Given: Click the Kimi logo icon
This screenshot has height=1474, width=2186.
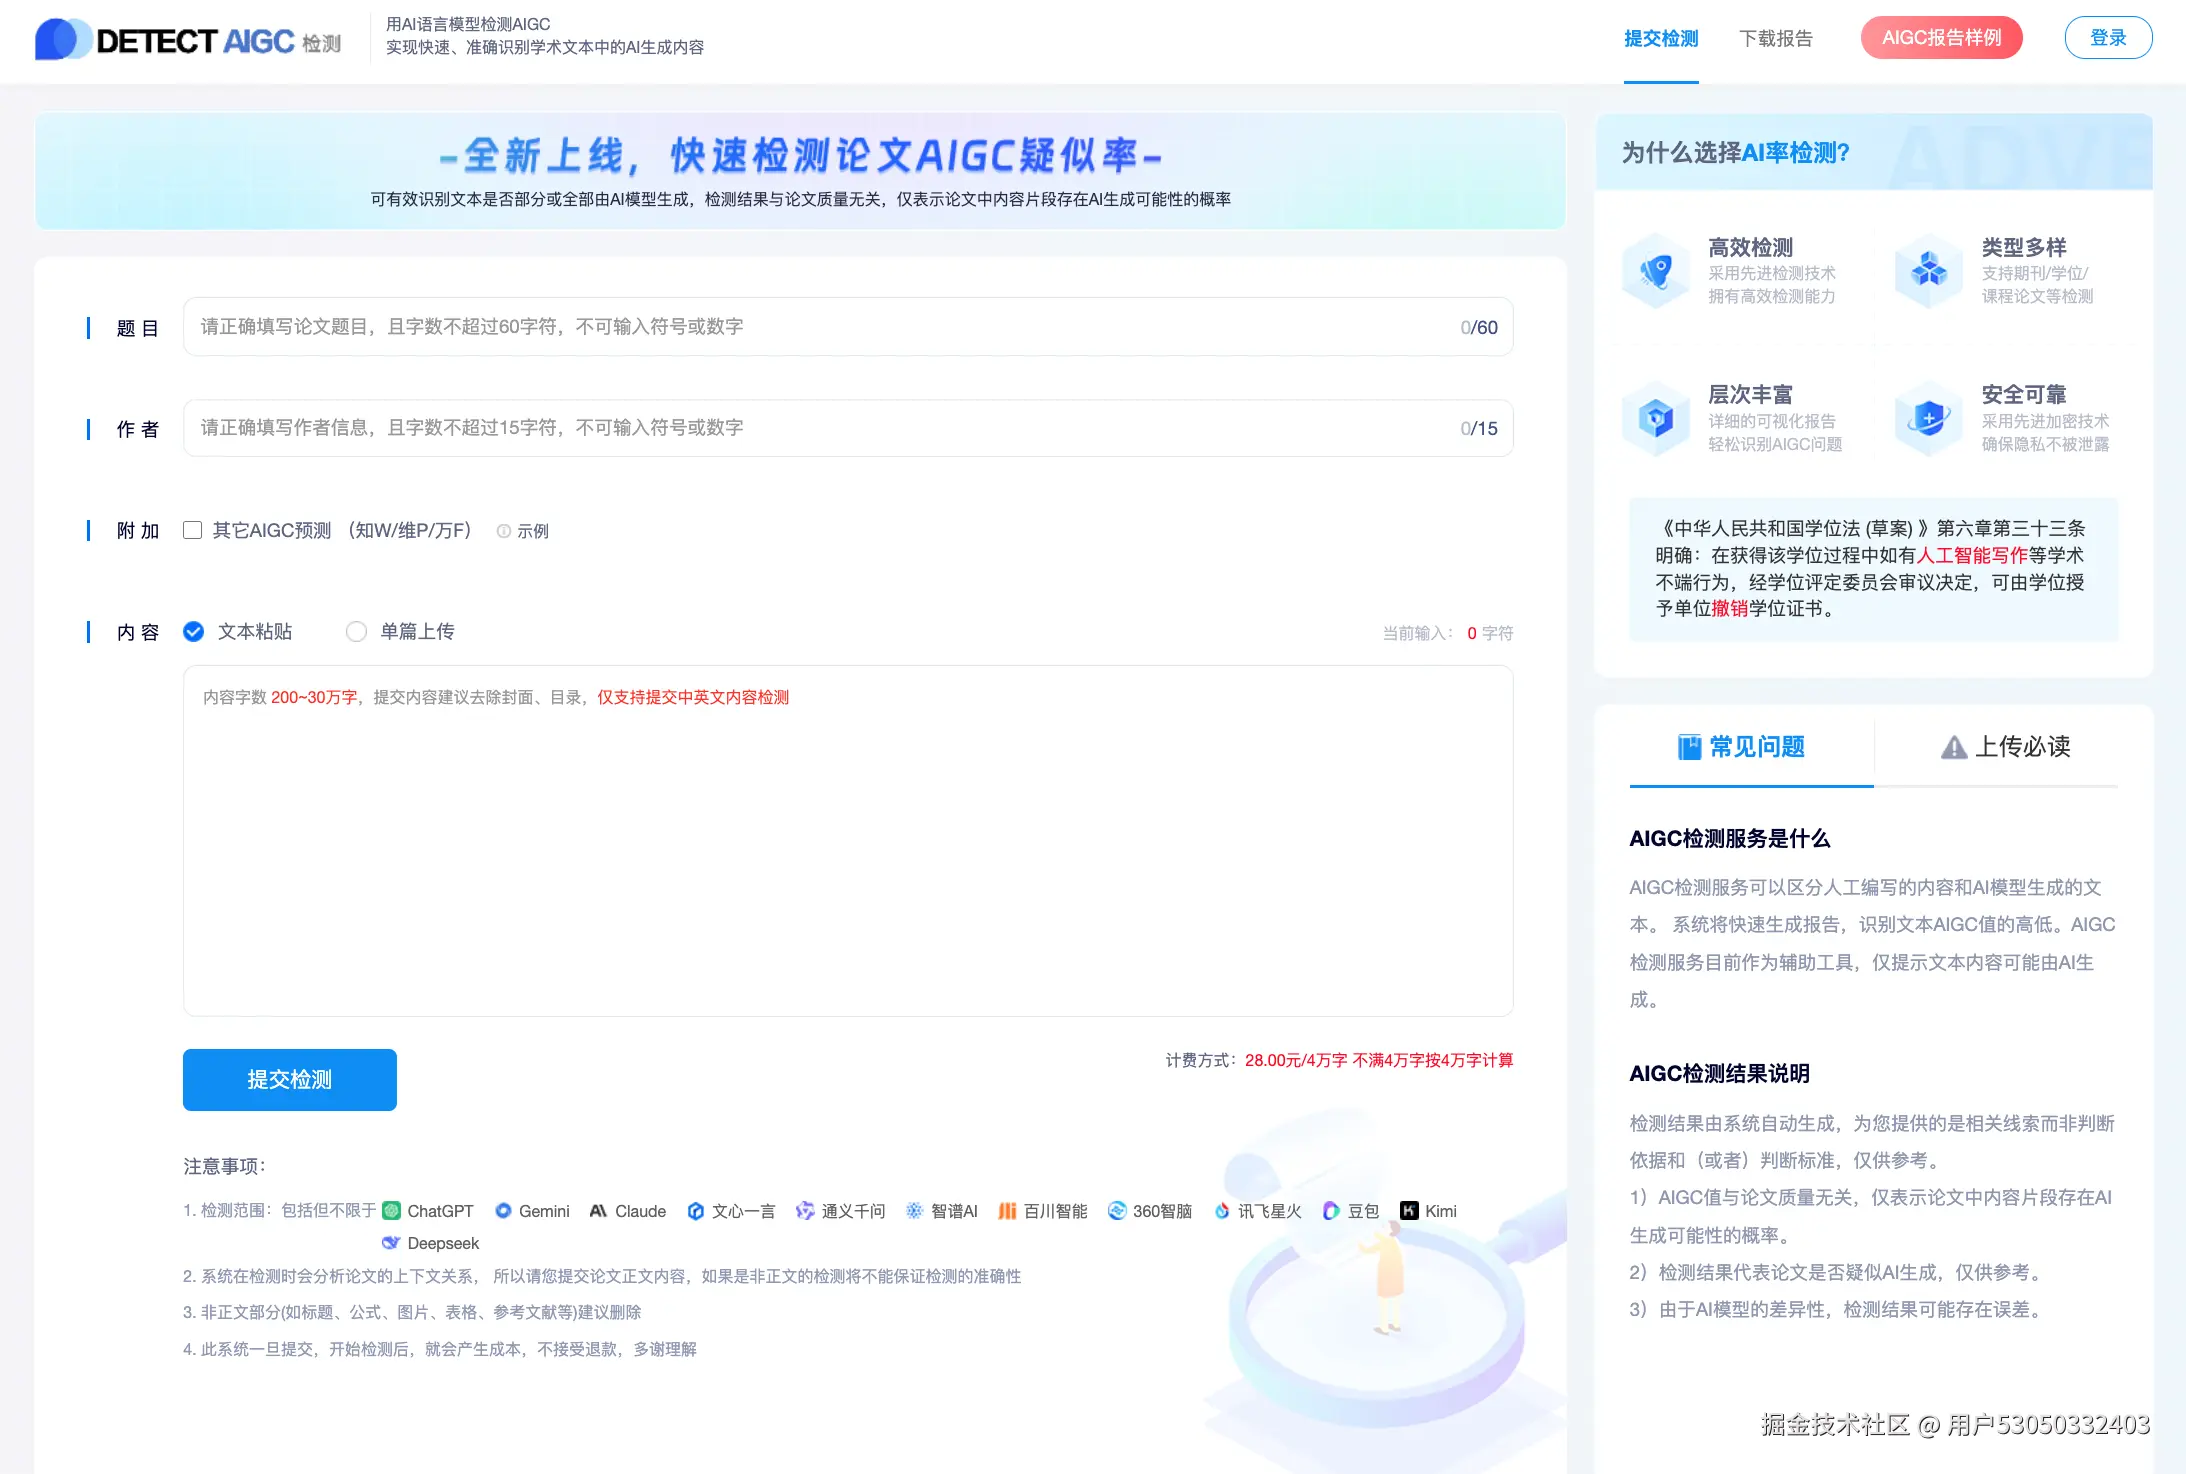Looking at the screenshot, I should (x=1409, y=1211).
